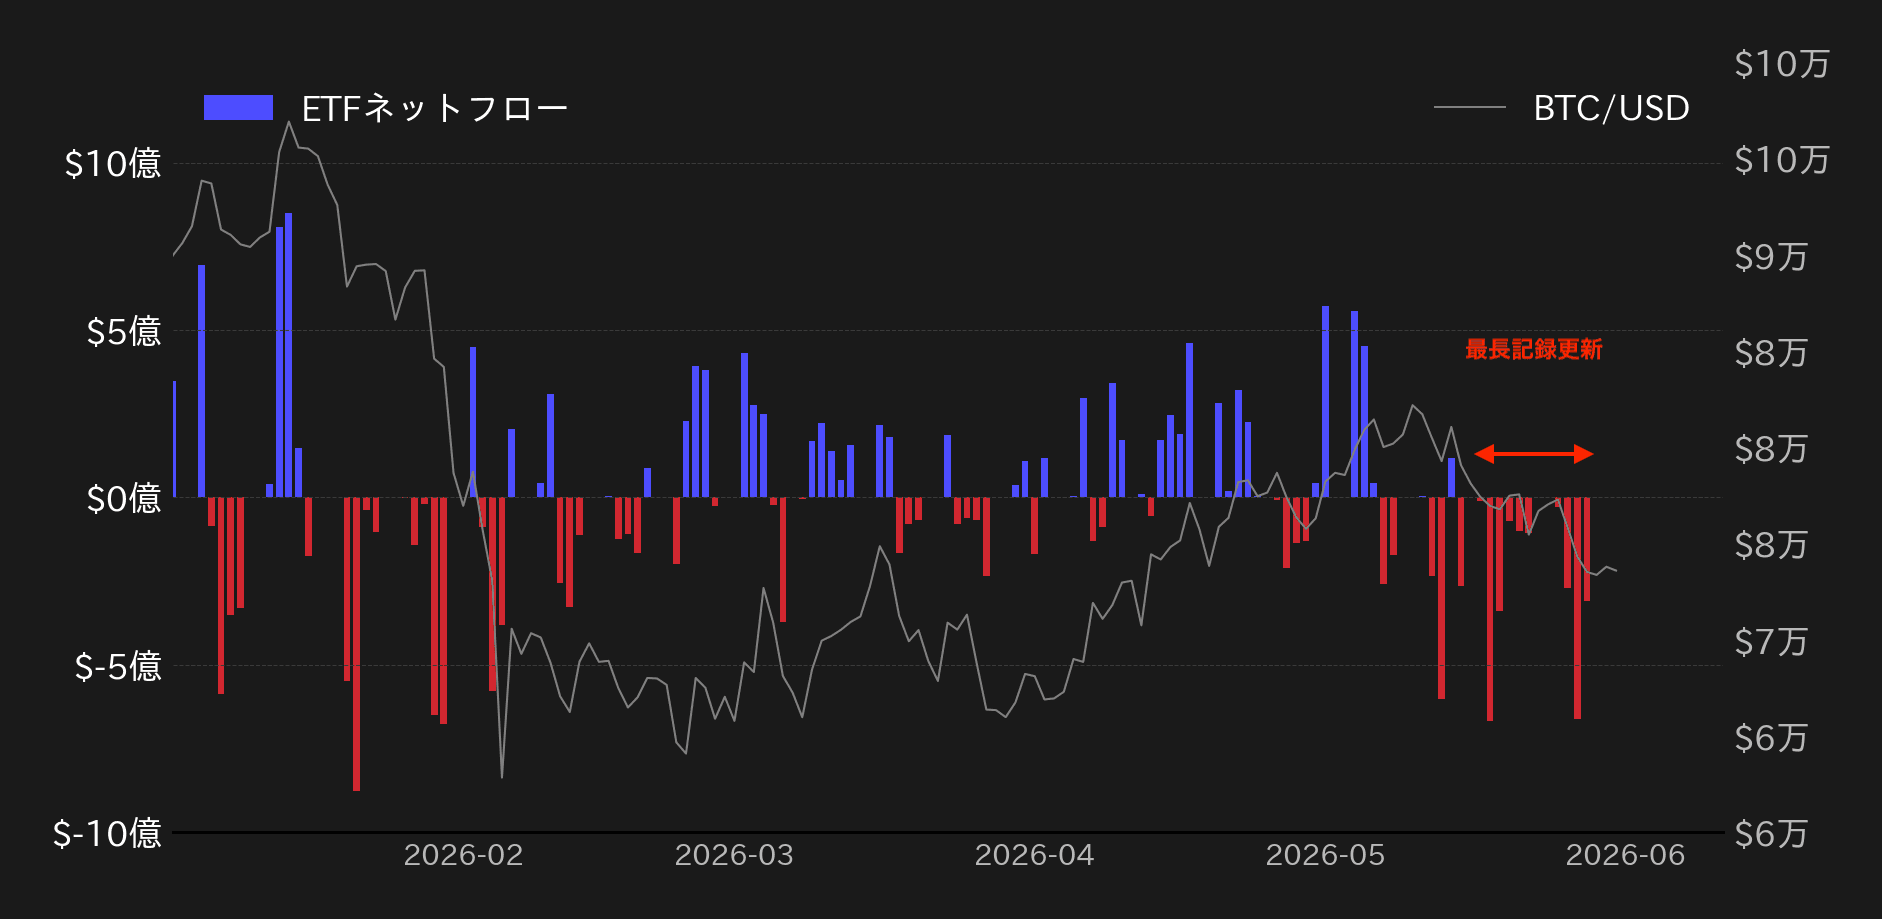Click the $5億 left axis label
The height and width of the screenshot is (919, 1882).
[124, 331]
